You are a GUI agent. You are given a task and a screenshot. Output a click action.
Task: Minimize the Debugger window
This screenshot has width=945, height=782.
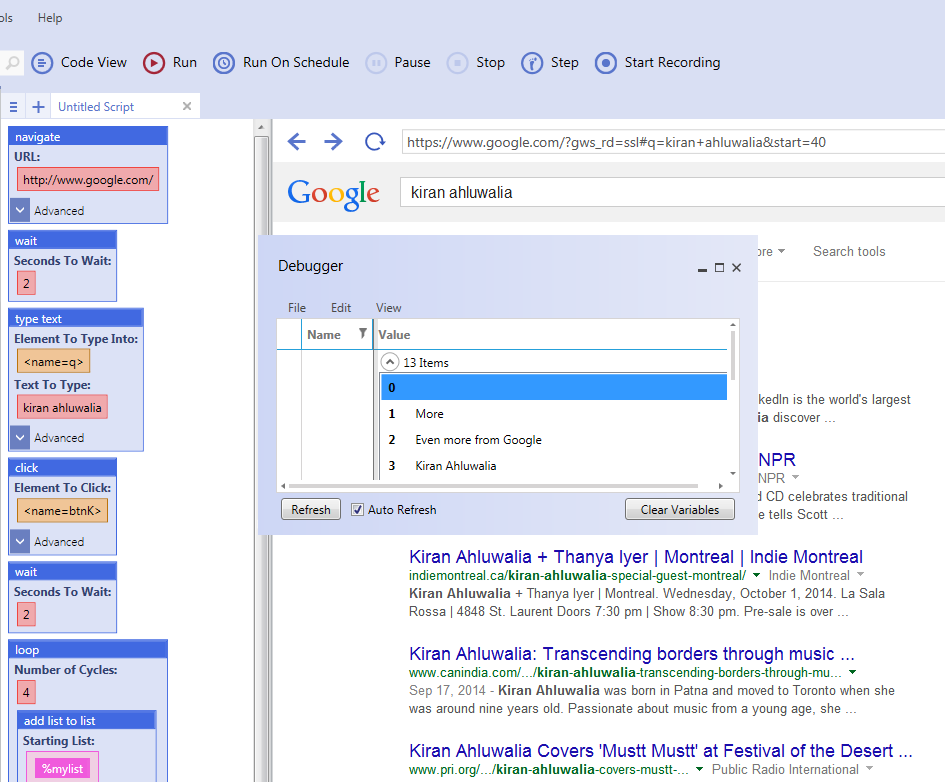702,269
